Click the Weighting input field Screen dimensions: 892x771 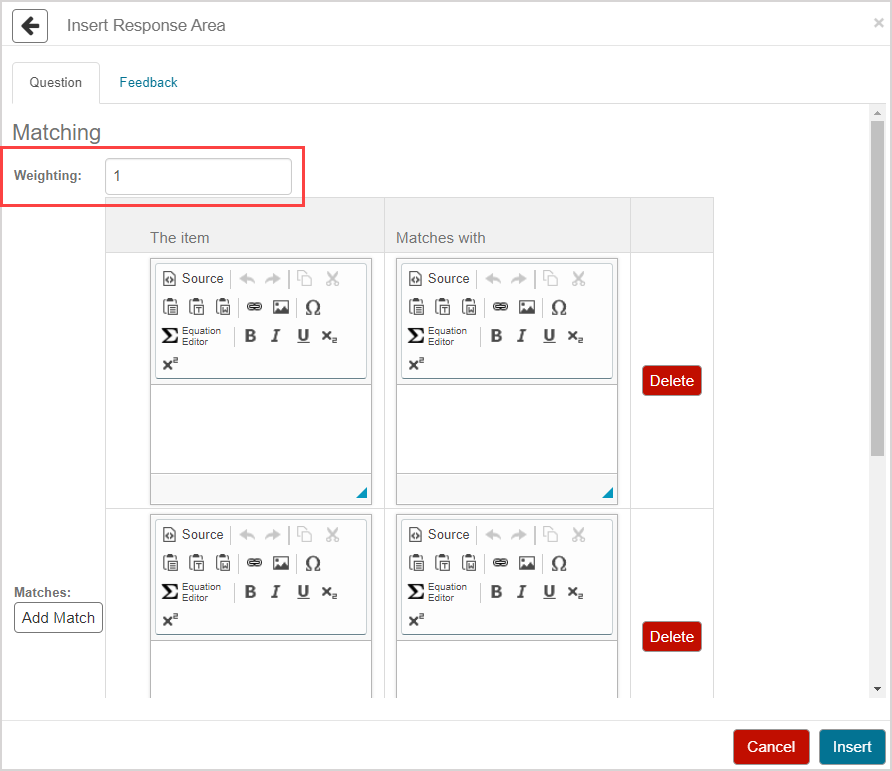(198, 176)
